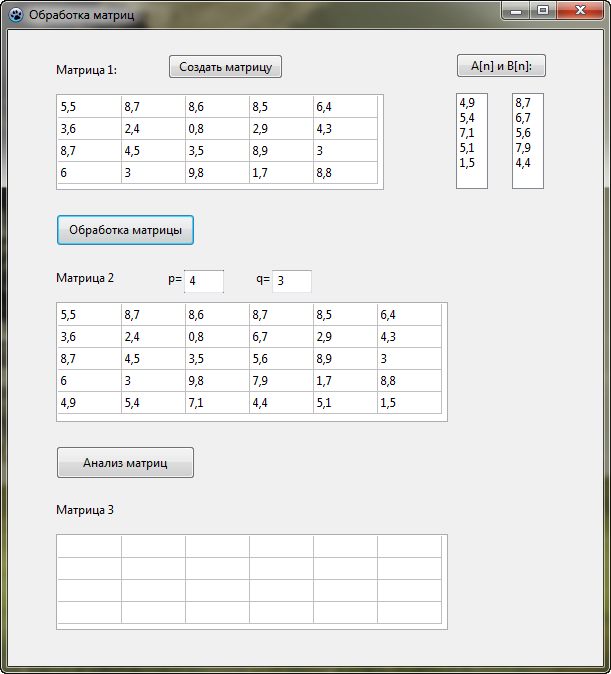Click cell 6,4 in Матрица 2 grid

pyautogui.click(x=410, y=315)
